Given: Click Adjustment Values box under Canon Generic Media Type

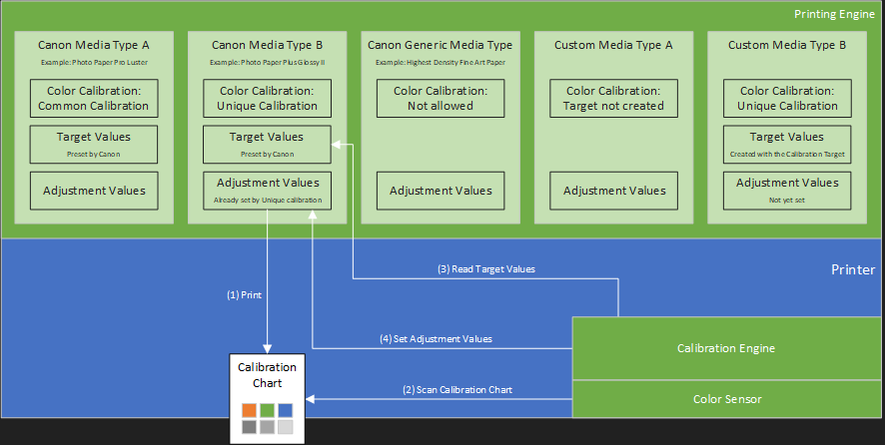Looking at the screenshot, I should pyautogui.click(x=440, y=191).
